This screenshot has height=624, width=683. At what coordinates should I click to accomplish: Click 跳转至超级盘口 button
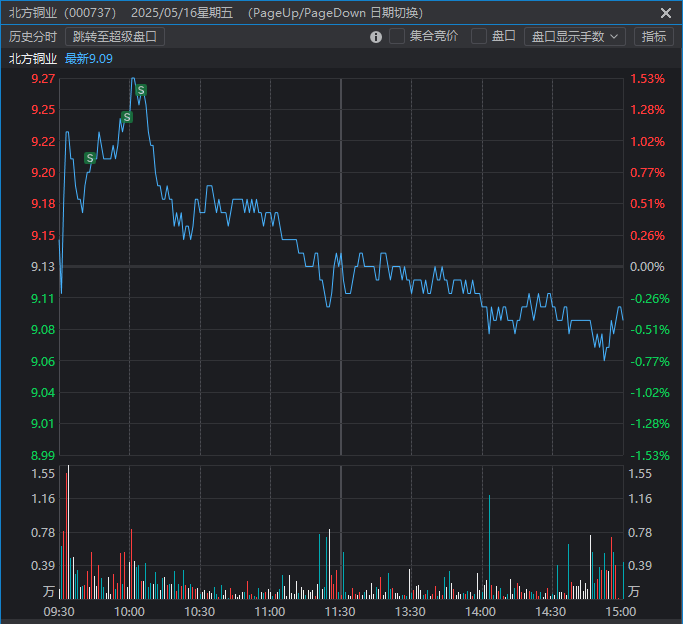115,37
